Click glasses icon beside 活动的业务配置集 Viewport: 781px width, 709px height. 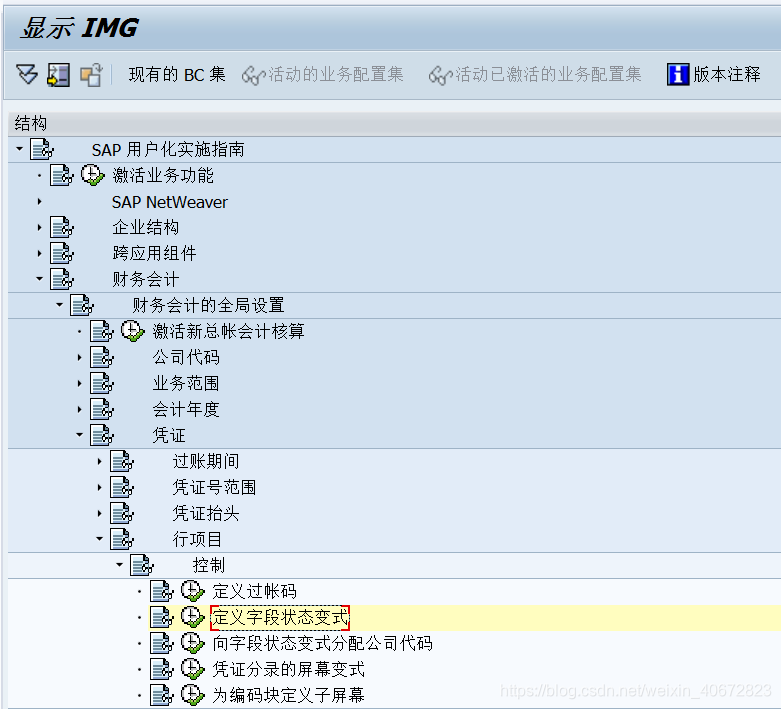254,76
